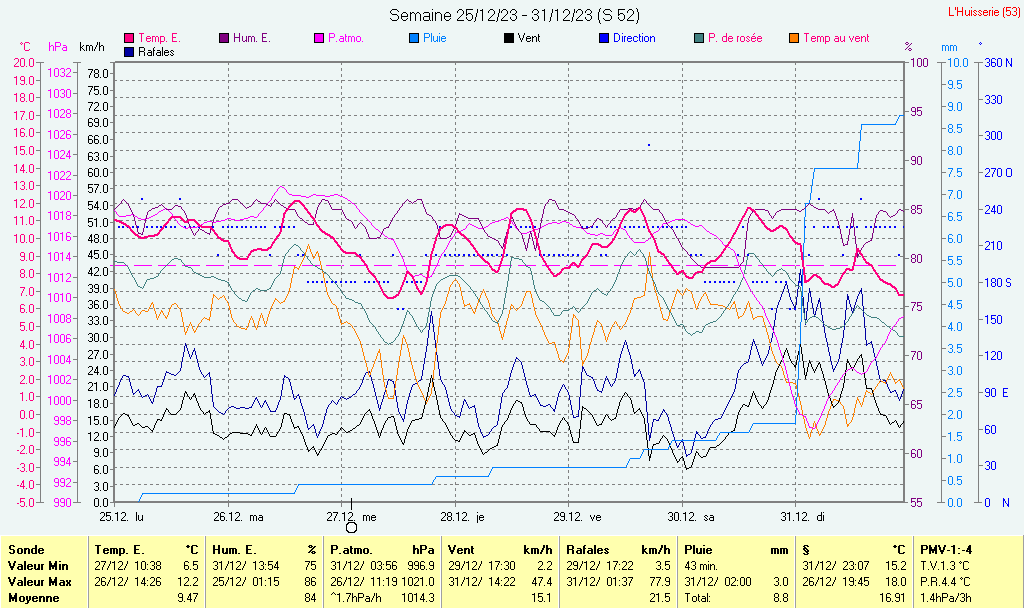Click the blue Pluie legend swatch
The height and width of the screenshot is (608, 1024).
(x=414, y=39)
